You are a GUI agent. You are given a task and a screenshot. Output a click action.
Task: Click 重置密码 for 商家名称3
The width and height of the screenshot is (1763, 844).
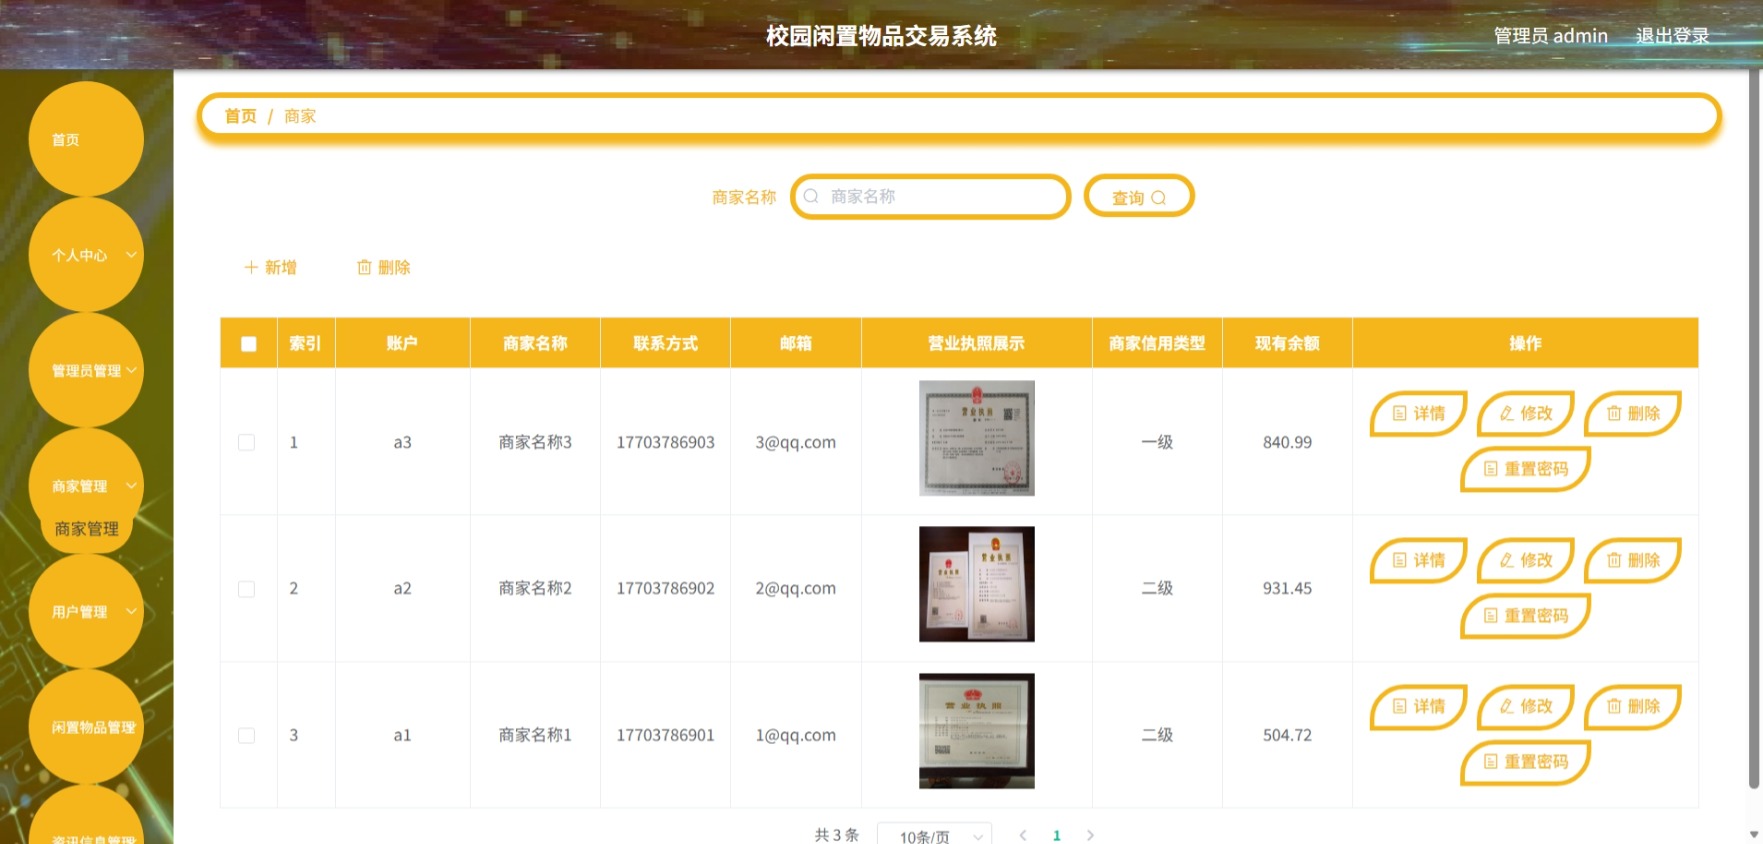pyautogui.click(x=1525, y=469)
